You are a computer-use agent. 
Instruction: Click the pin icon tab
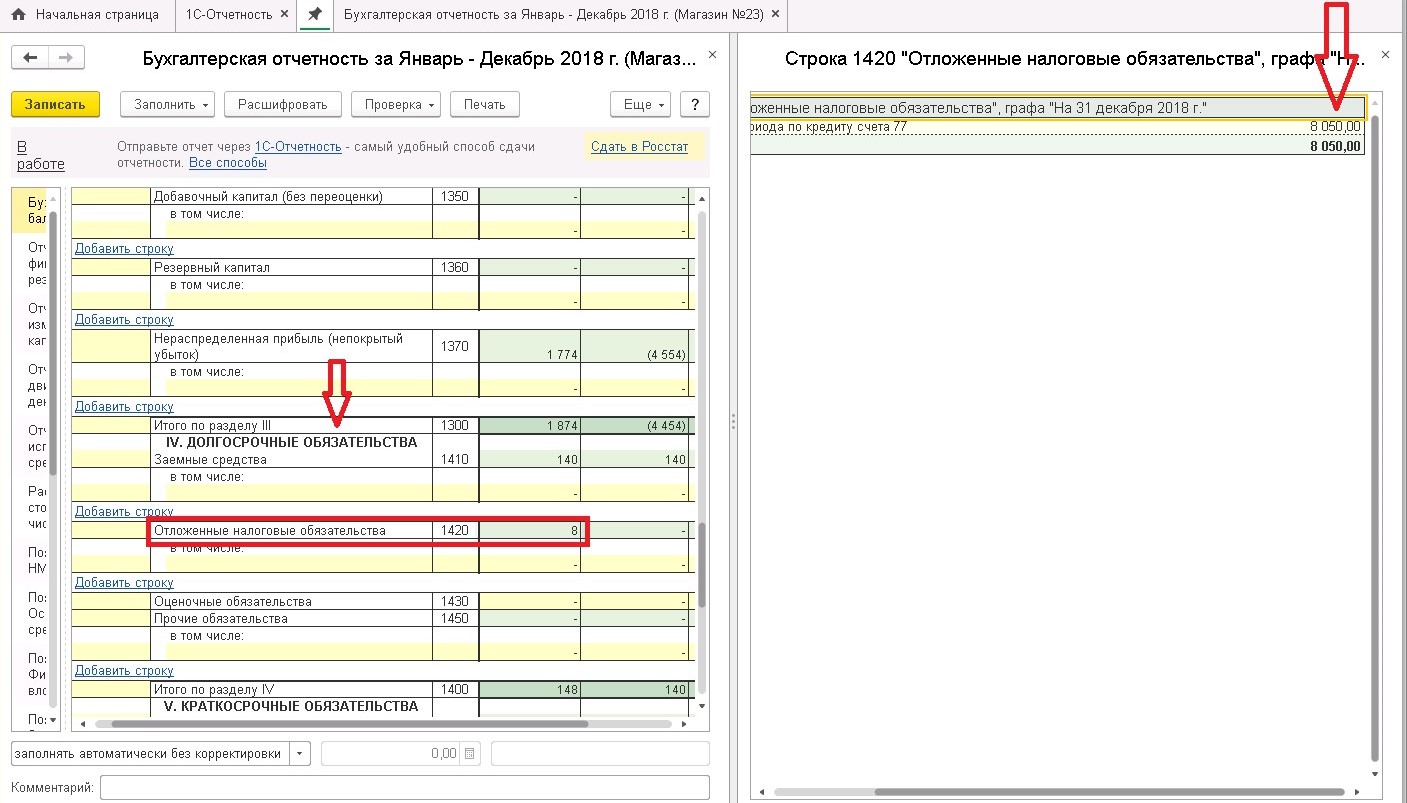point(314,15)
